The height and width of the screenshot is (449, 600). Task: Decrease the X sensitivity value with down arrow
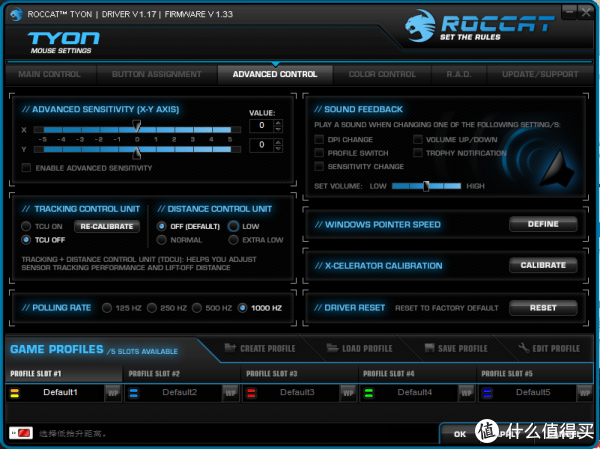(x=278, y=129)
